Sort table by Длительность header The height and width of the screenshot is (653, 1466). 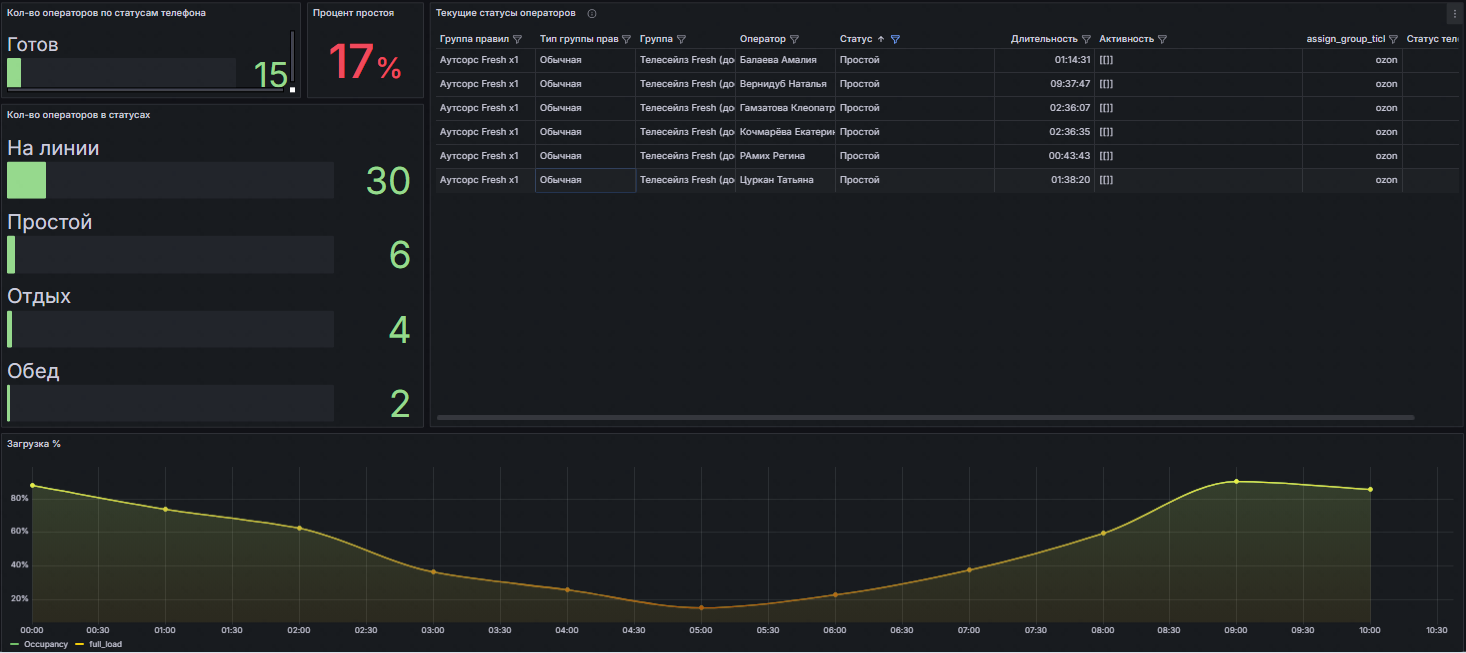1044,39
